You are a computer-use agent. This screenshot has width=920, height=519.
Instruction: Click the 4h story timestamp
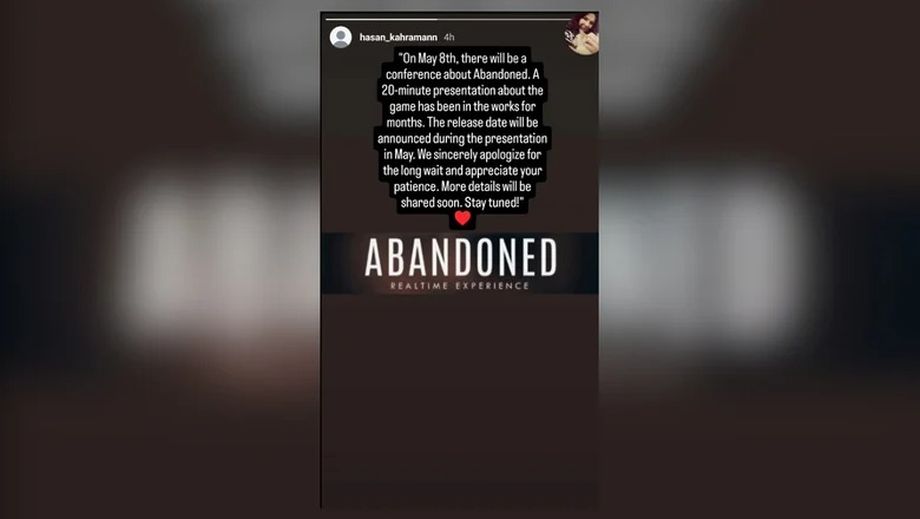click(449, 37)
